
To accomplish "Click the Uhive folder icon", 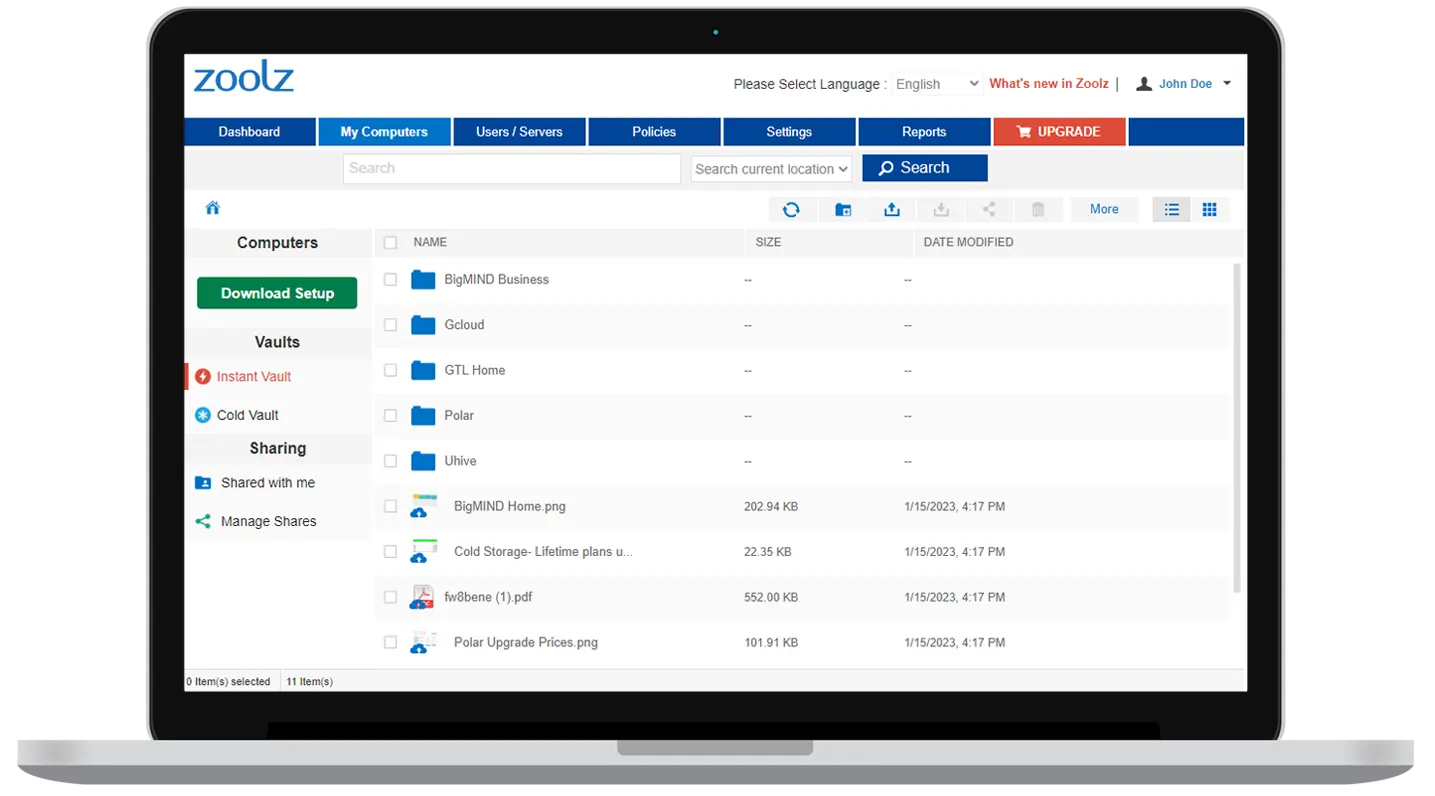I will click(423, 461).
